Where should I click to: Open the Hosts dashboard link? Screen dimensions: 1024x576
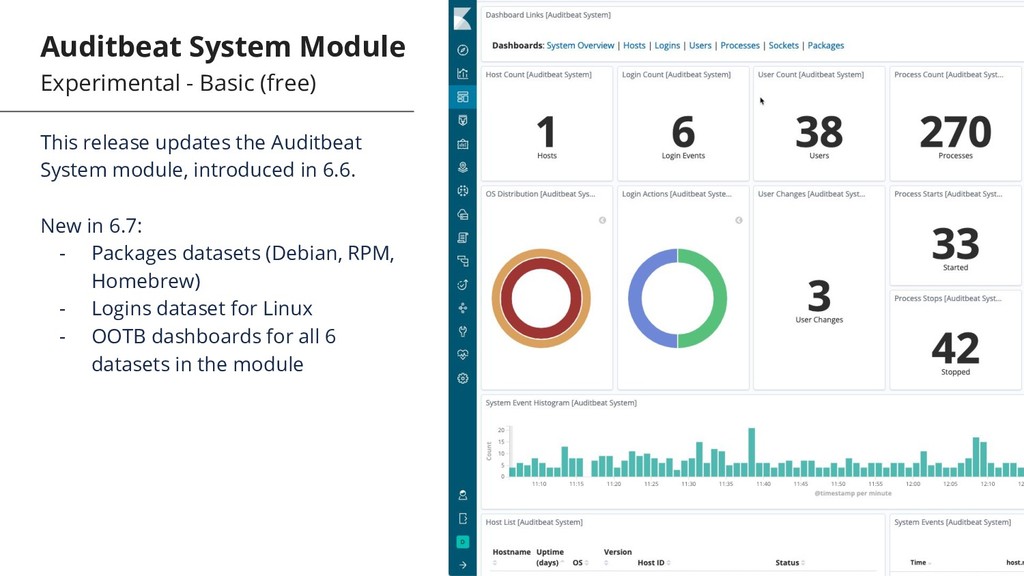click(634, 46)
